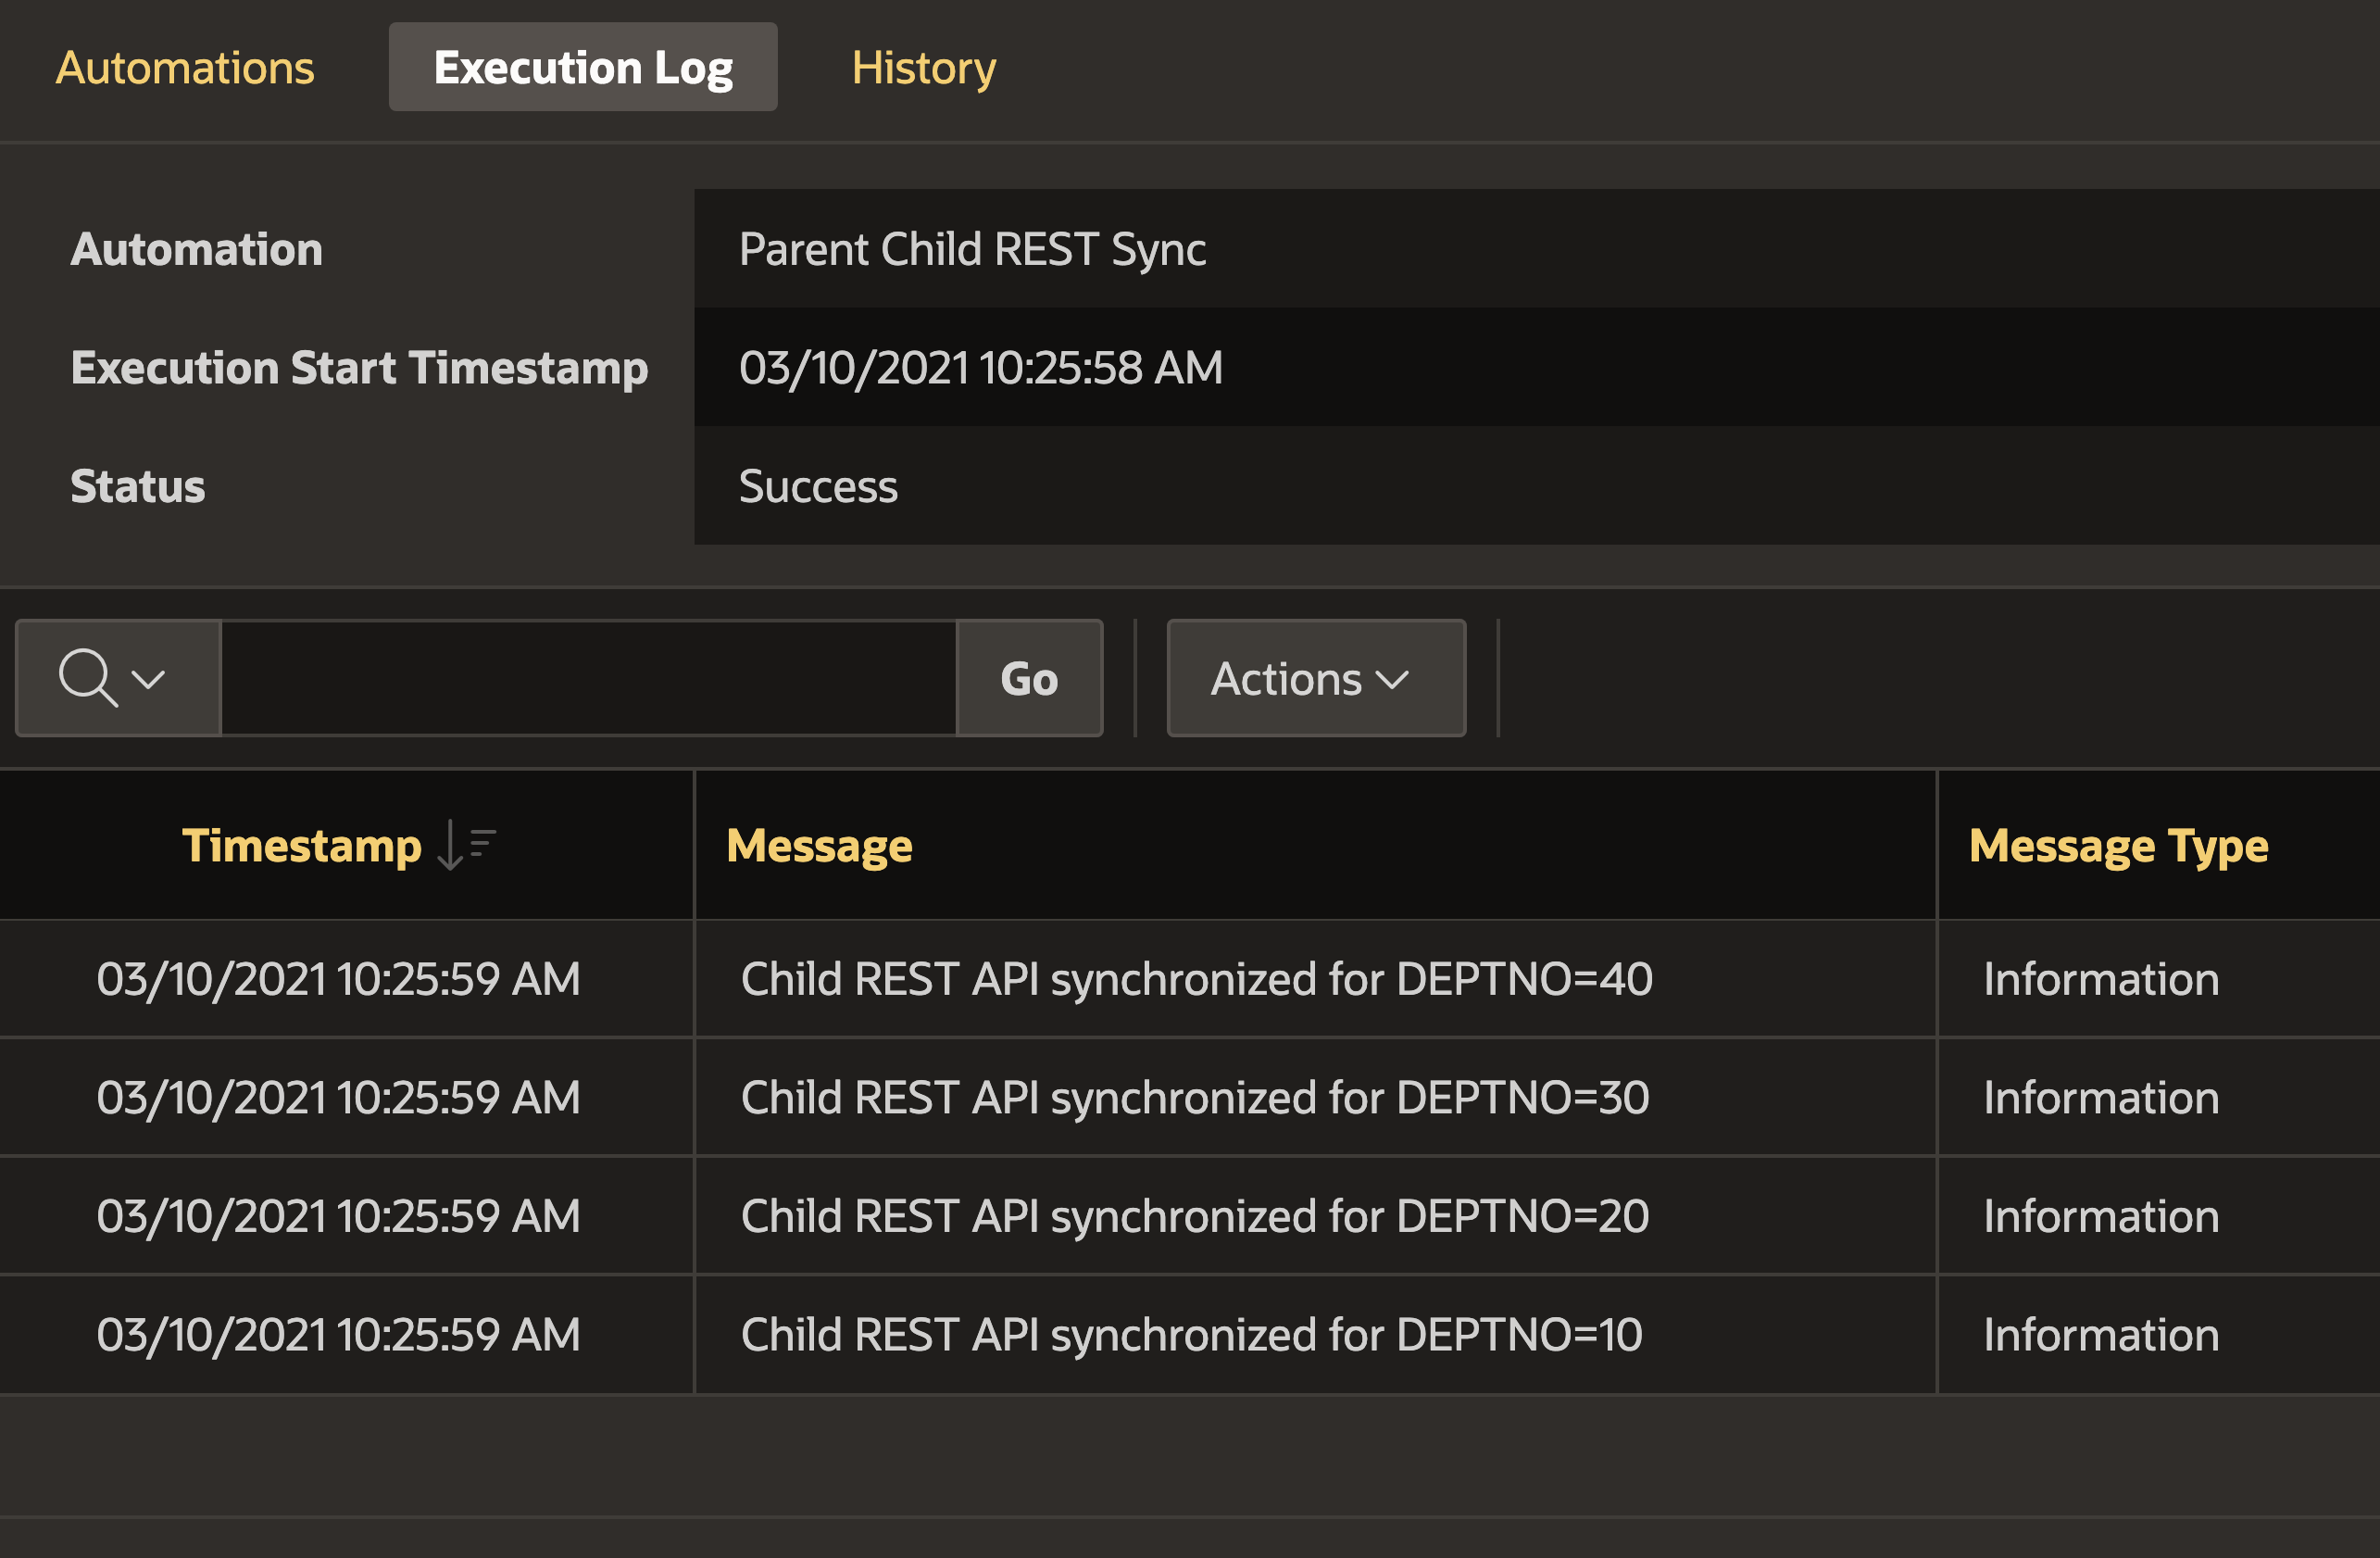Select the Execution Log tab

pyautogui.click(x=583, y=67)
